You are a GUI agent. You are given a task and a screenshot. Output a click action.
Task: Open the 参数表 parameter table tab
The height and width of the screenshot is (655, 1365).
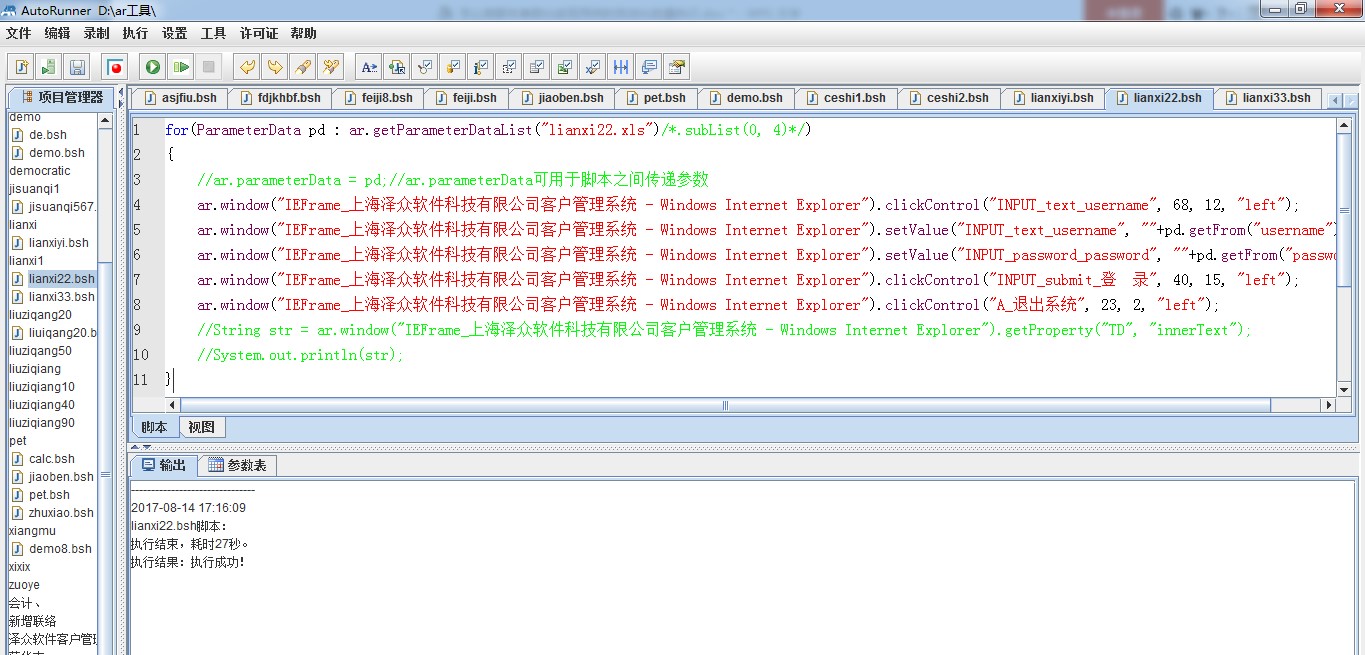[238, 465]
